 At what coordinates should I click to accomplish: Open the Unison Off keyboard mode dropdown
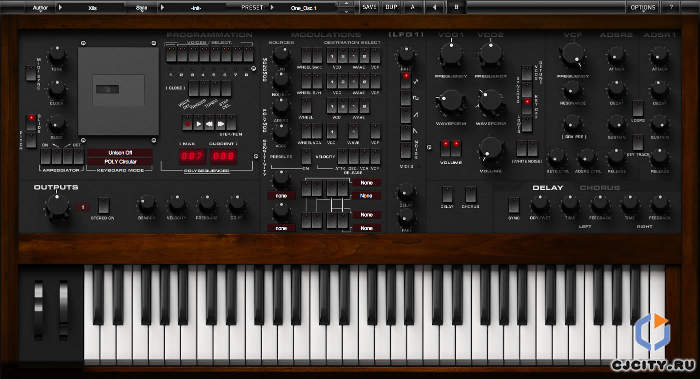click(120, 153)
